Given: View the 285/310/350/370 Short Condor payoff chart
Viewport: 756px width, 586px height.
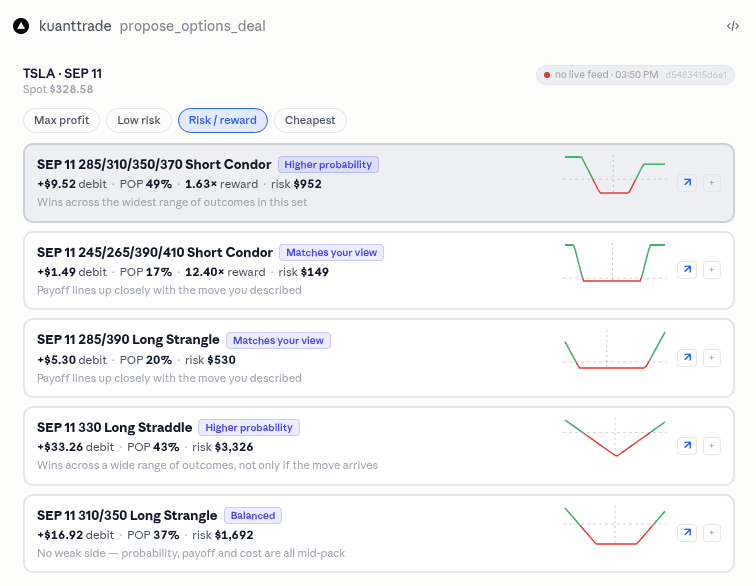Looking at the screenshot, I should click(615, 175).
